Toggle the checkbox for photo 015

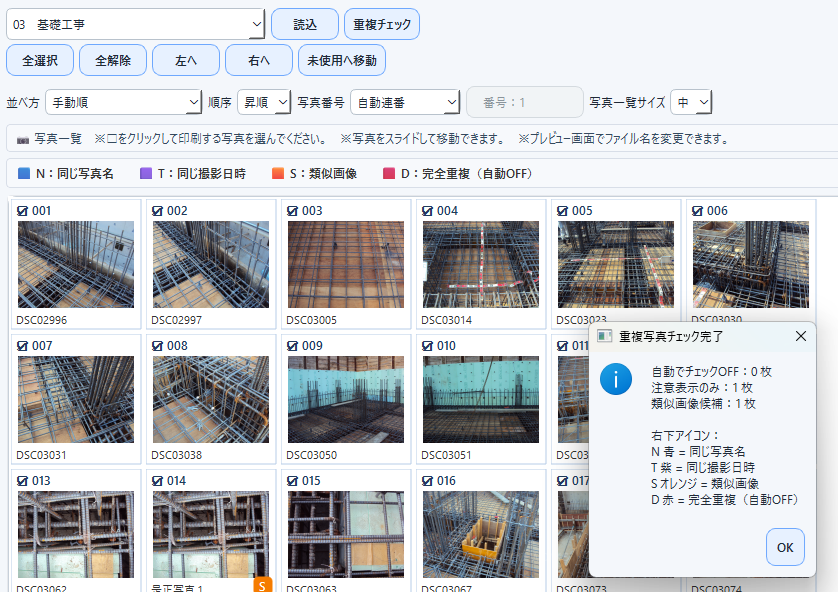click(292, 481)
